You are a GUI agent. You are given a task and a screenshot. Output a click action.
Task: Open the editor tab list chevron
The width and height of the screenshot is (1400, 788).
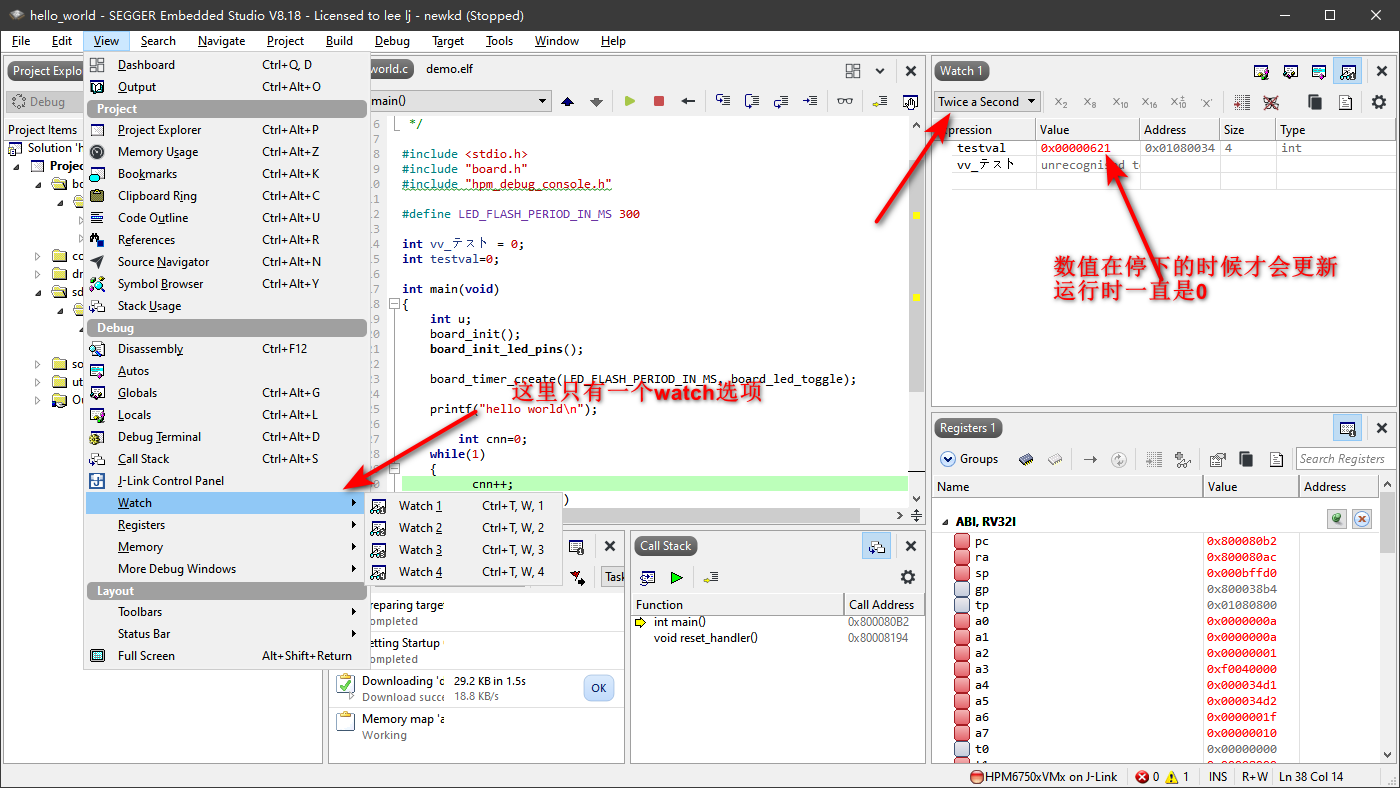click(x=880, y=71)
